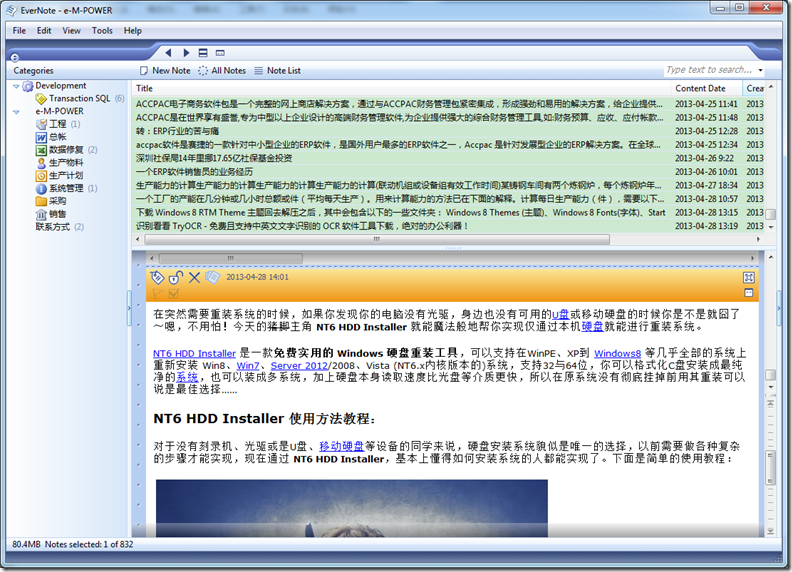This screenshot has width=792, height=572.
Task: Follow the Server 2012 link
Action: point(299,365)
